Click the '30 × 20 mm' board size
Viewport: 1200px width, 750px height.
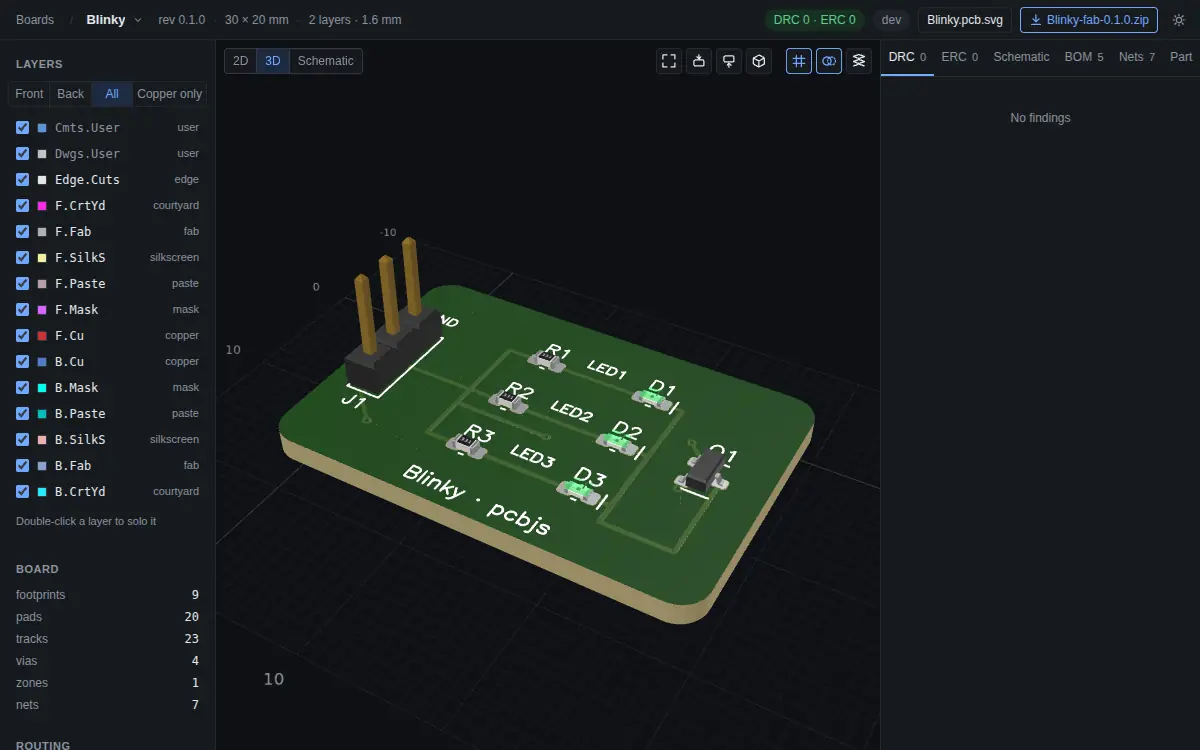click(x=257, y=20)
